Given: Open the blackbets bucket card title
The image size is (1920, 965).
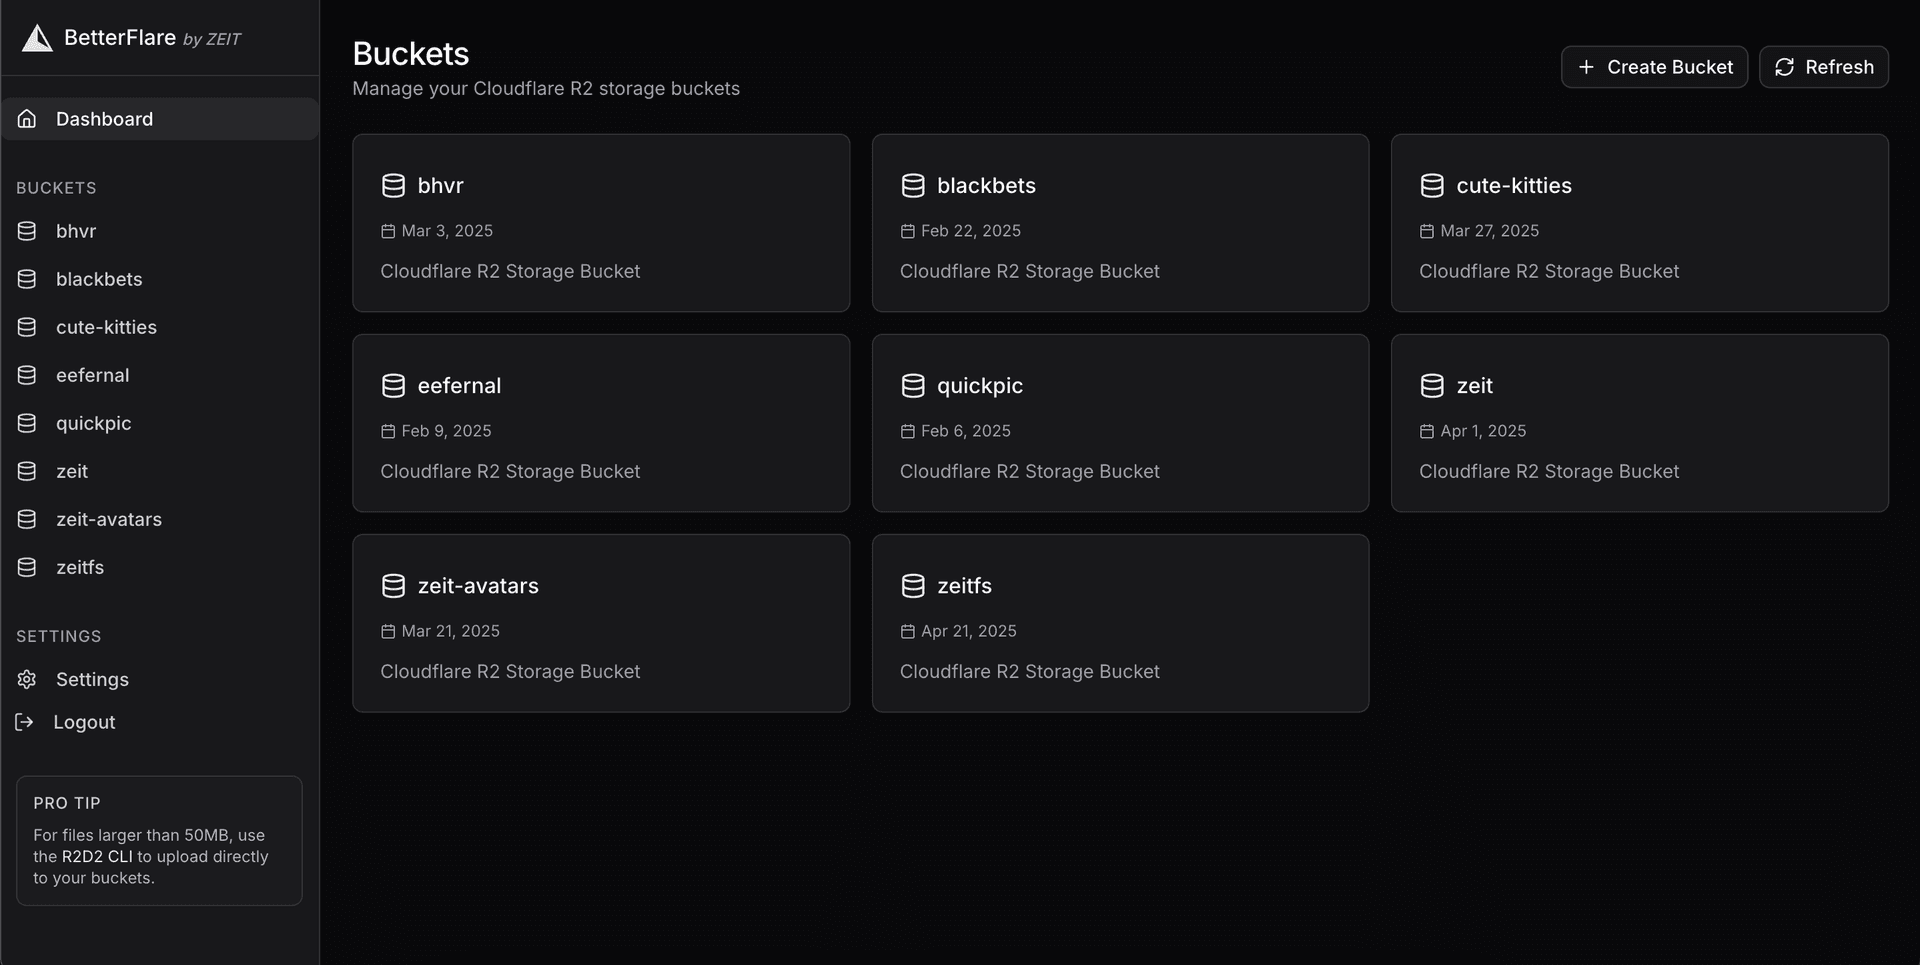Looking at the screenshot, I should pyautogui.click(x=986, y=186).
